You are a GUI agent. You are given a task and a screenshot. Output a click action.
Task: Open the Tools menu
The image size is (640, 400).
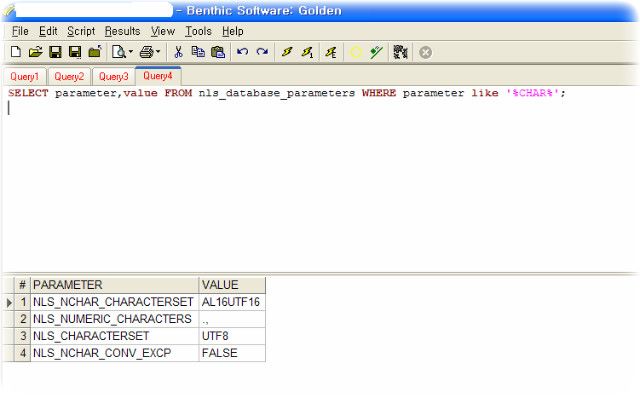(x=198, y=31)
